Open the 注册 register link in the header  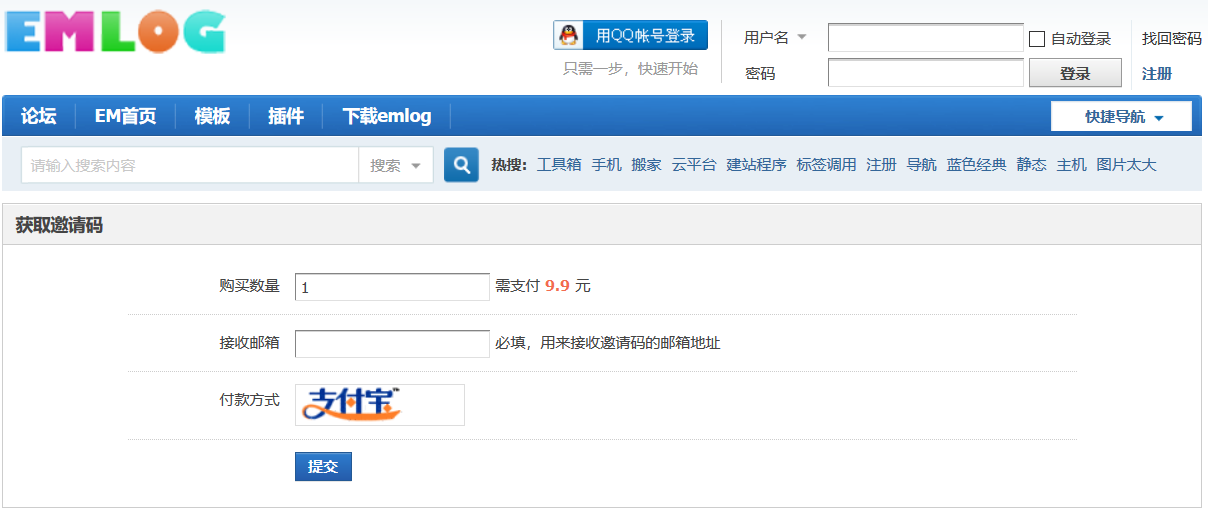(x=1157, y=73)
